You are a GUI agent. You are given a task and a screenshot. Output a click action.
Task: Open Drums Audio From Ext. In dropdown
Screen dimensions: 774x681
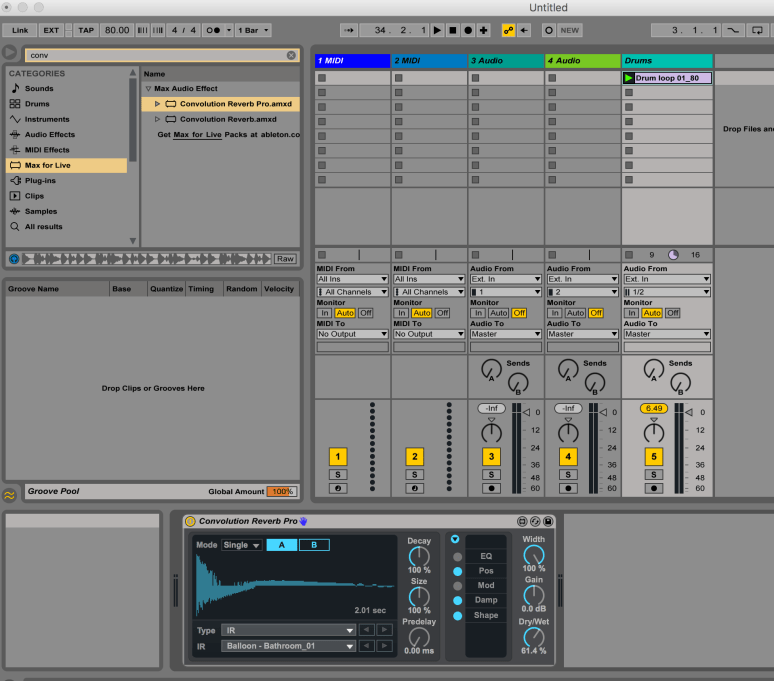click(x=667, y=279)
